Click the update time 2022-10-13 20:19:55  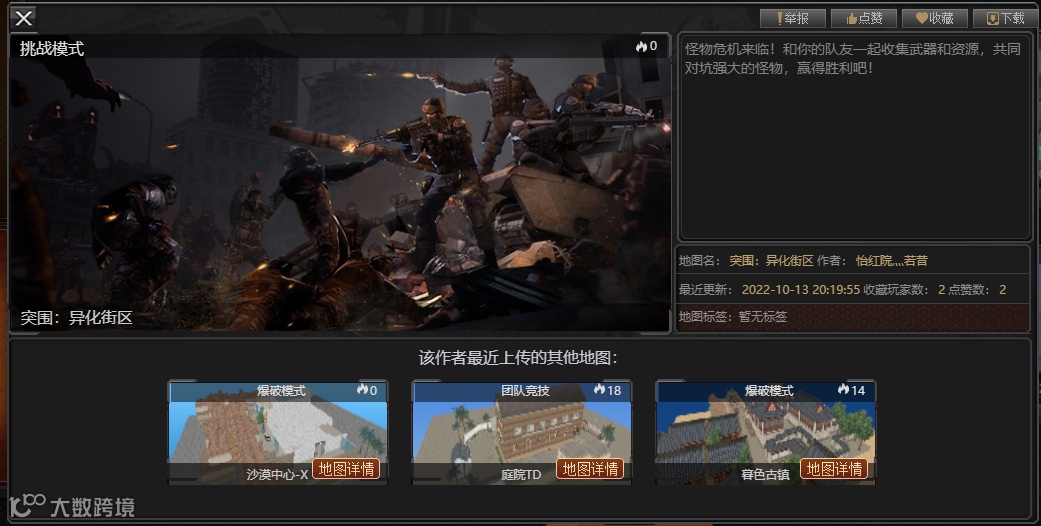(801, 290)
